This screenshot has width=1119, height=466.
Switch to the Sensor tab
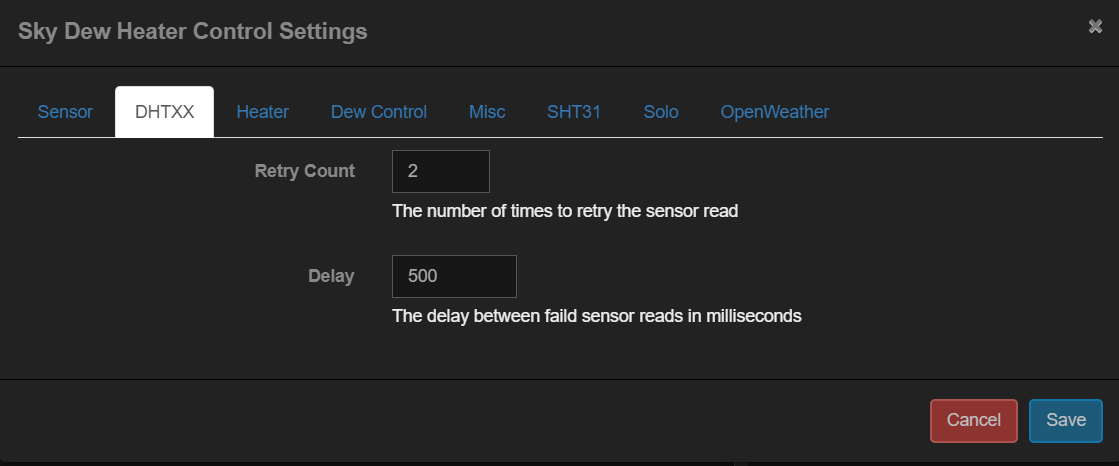click(65, 112)
